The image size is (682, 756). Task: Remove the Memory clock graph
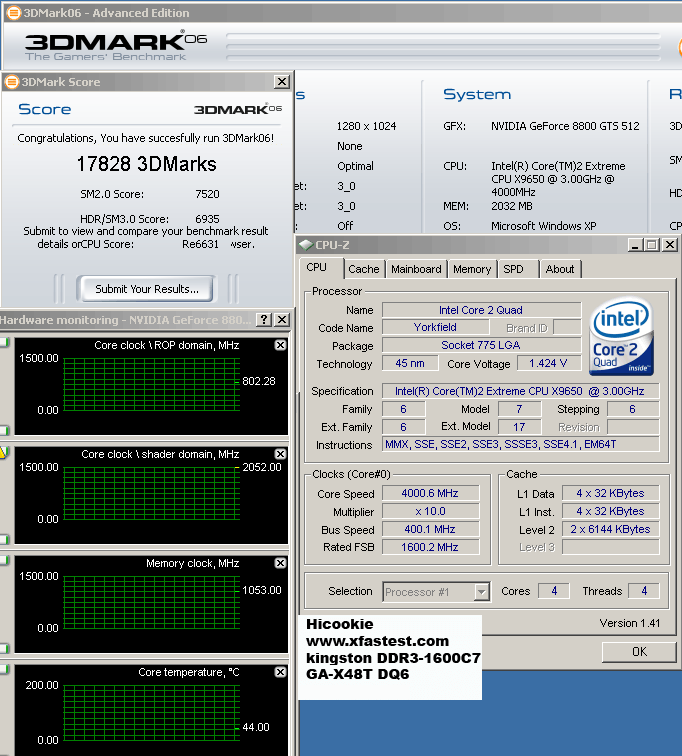[281, 563]
